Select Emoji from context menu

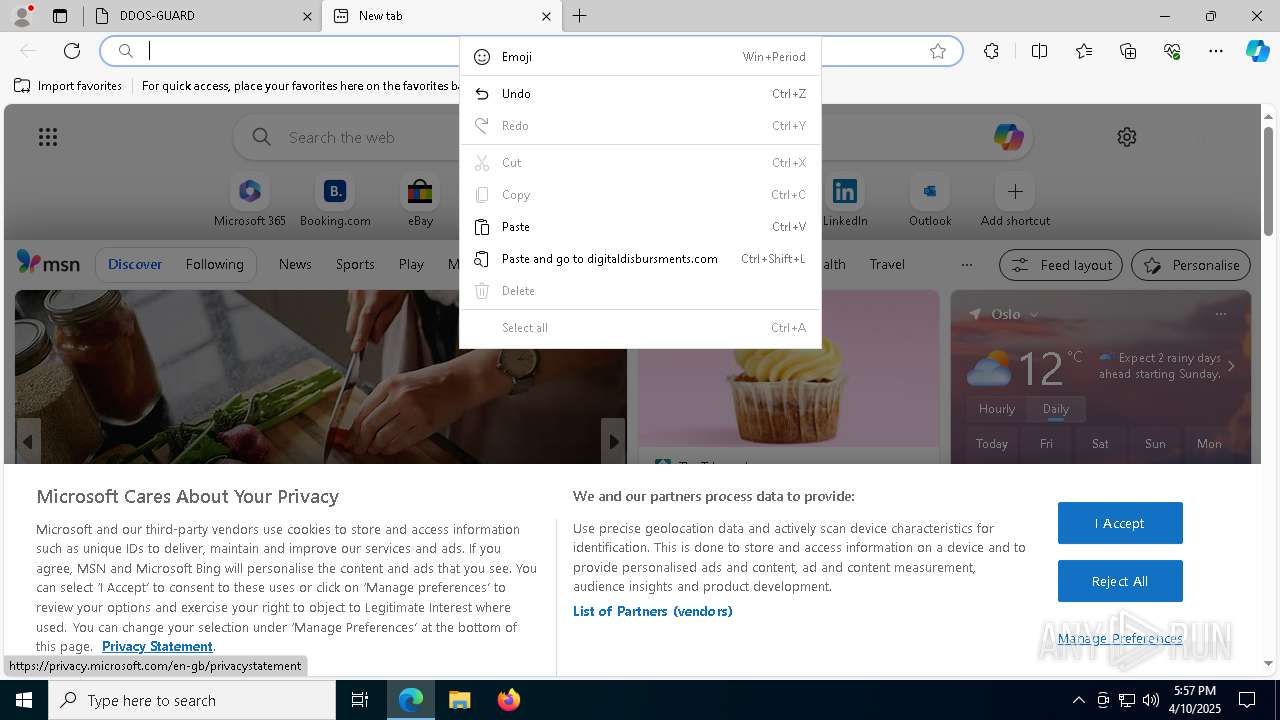(640, 57)
